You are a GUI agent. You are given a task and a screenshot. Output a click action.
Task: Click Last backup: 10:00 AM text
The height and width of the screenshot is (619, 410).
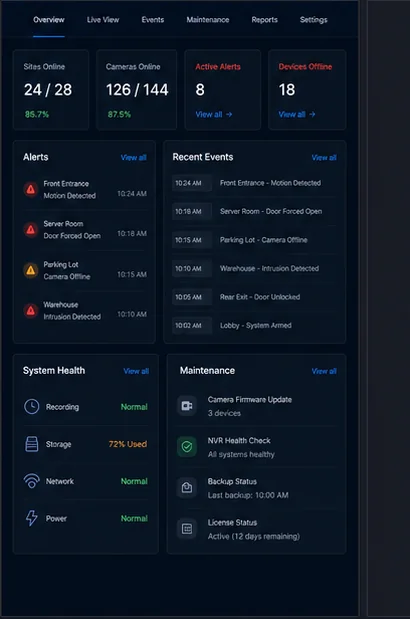tap(248, 495)
